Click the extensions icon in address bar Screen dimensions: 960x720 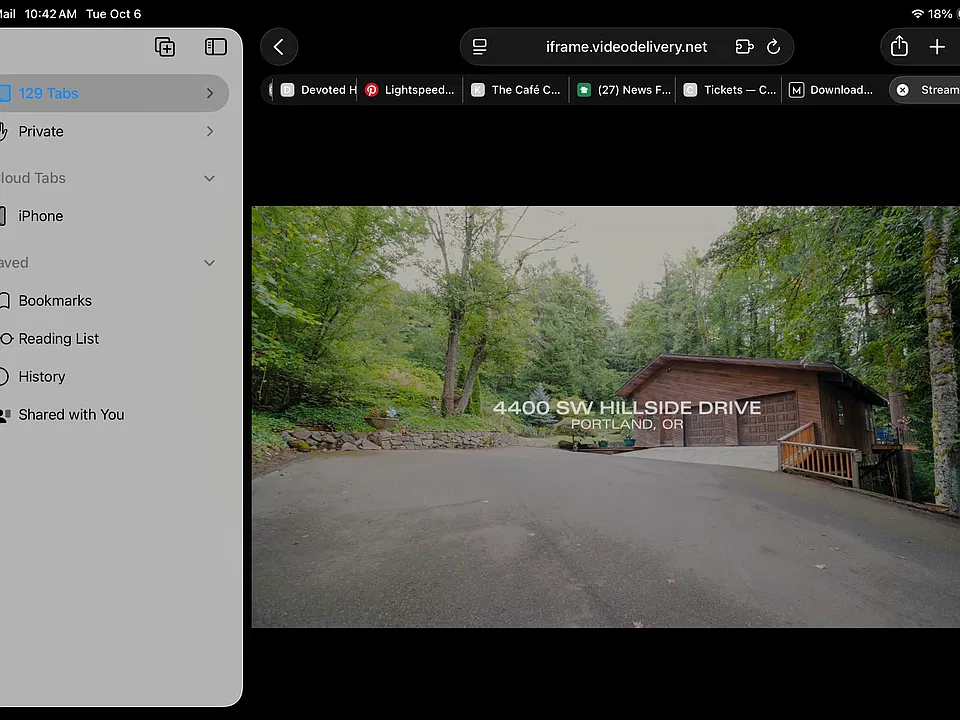click(744, 47)
